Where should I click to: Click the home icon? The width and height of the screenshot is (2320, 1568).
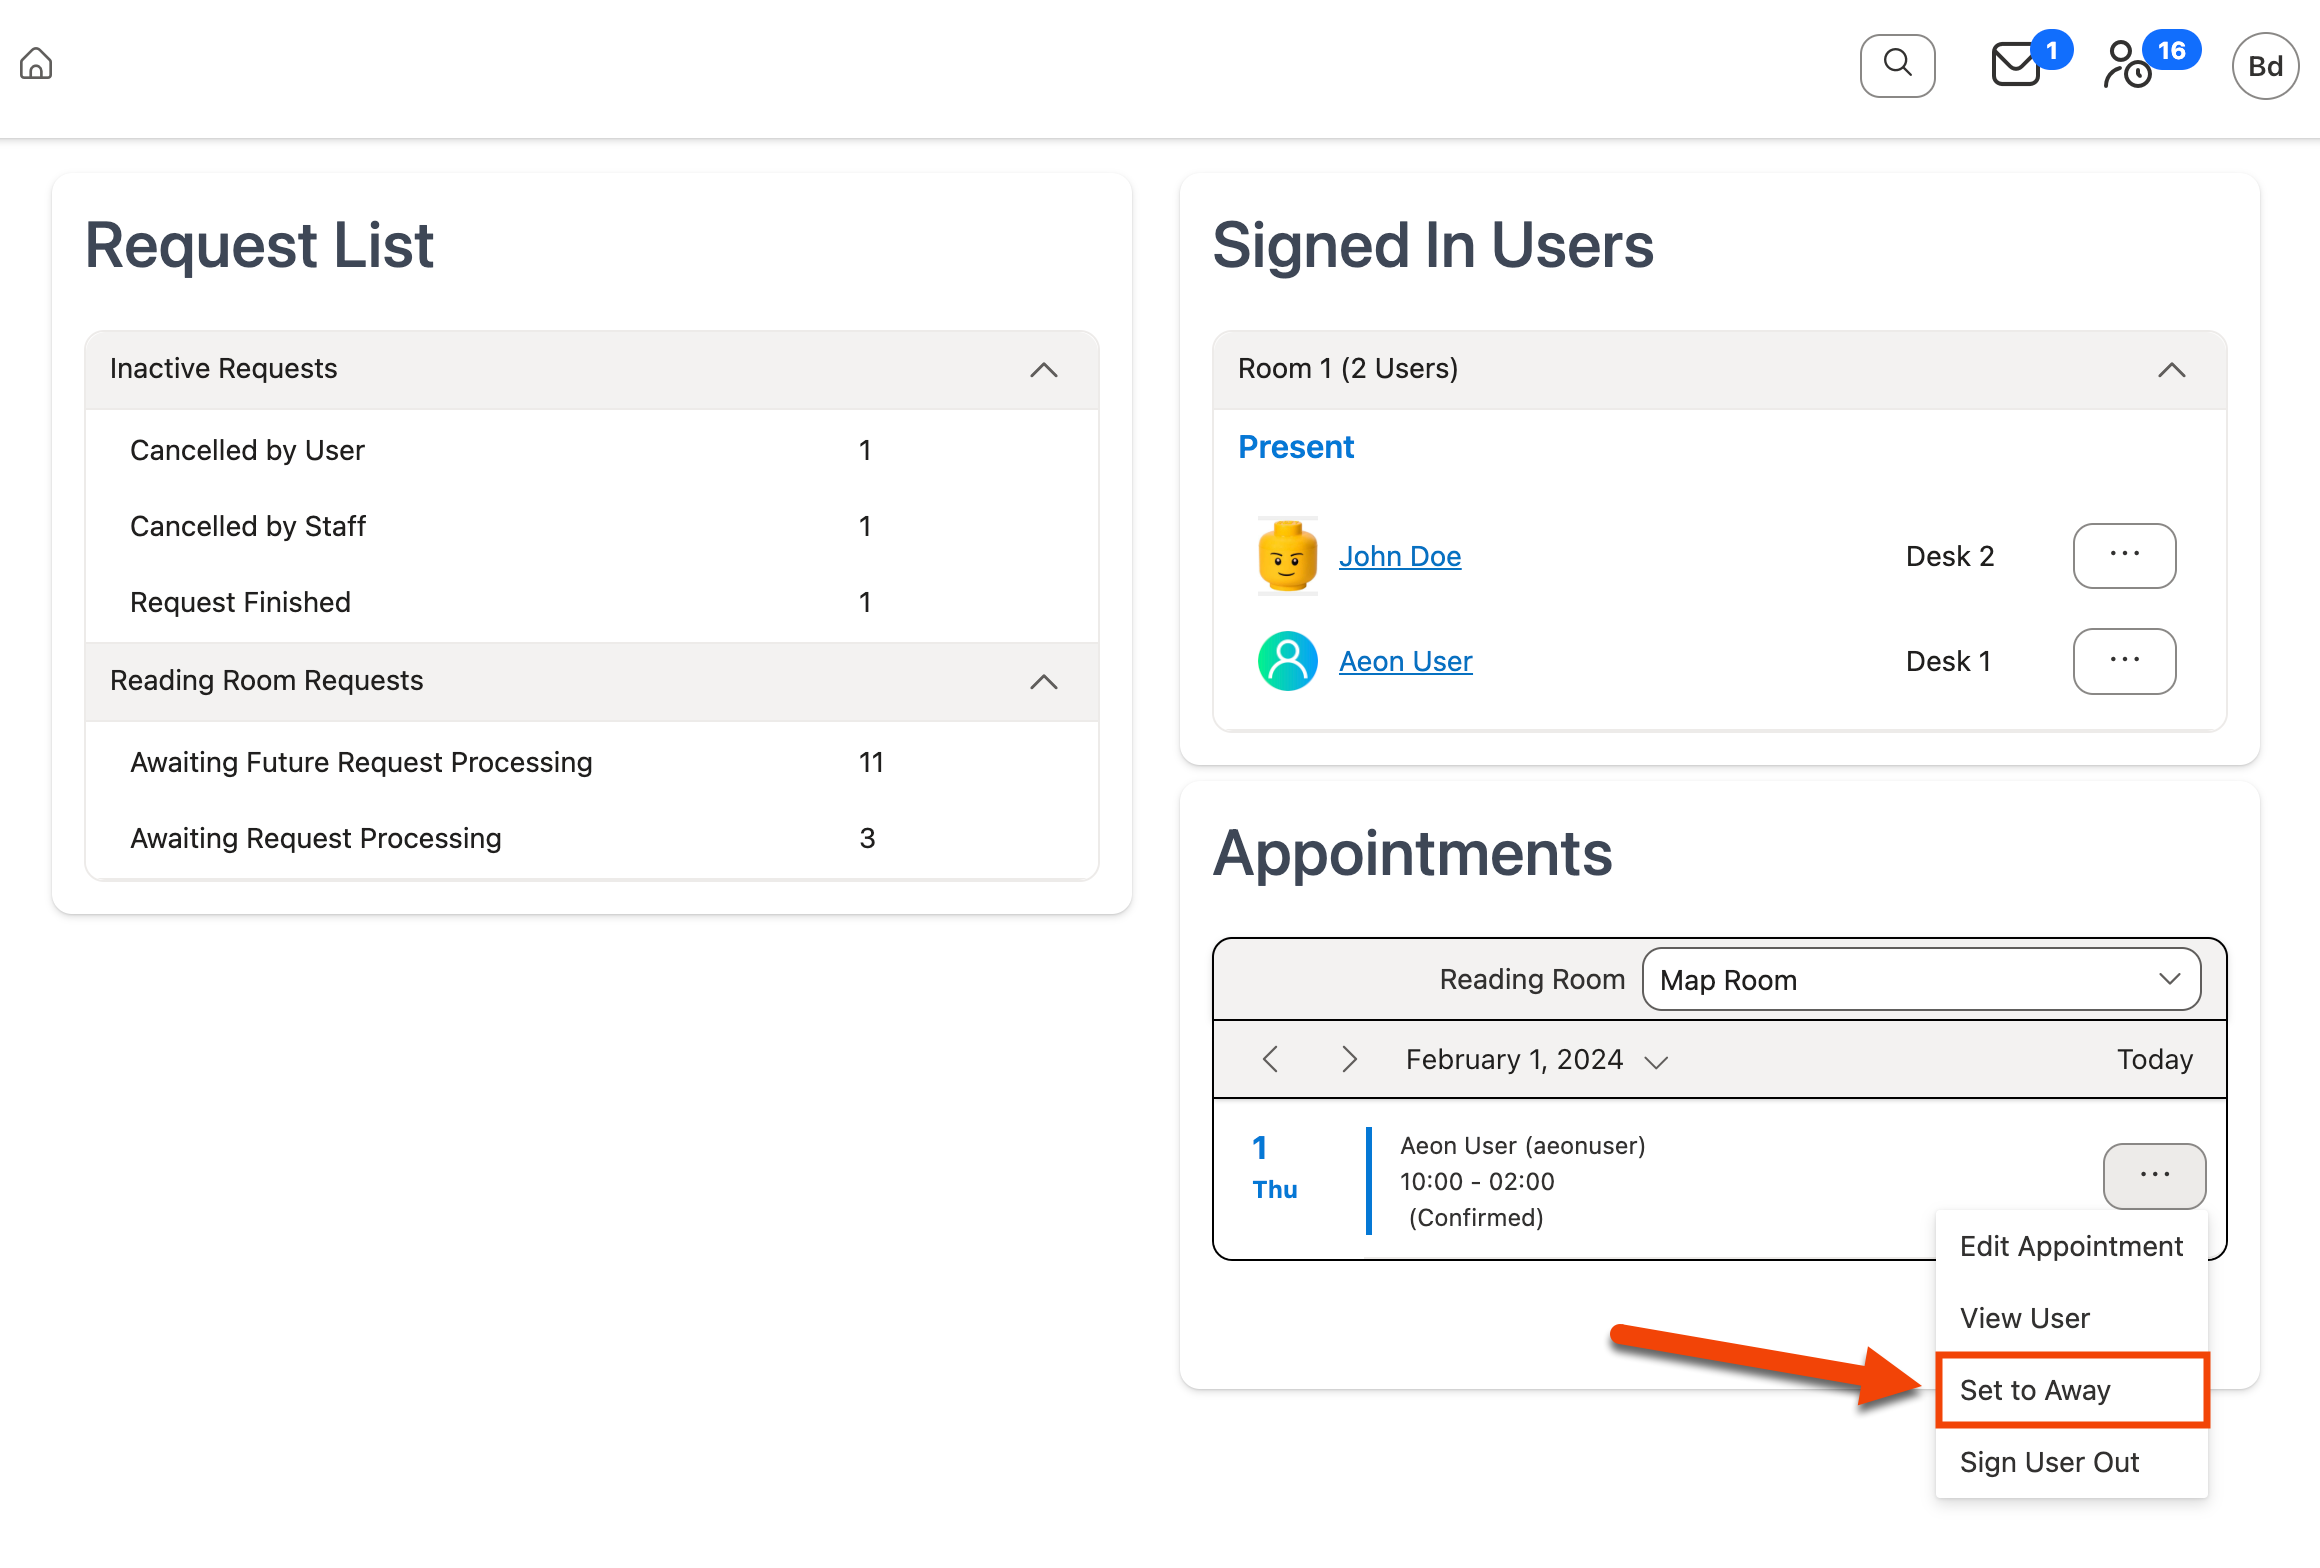tap(36, 64)
